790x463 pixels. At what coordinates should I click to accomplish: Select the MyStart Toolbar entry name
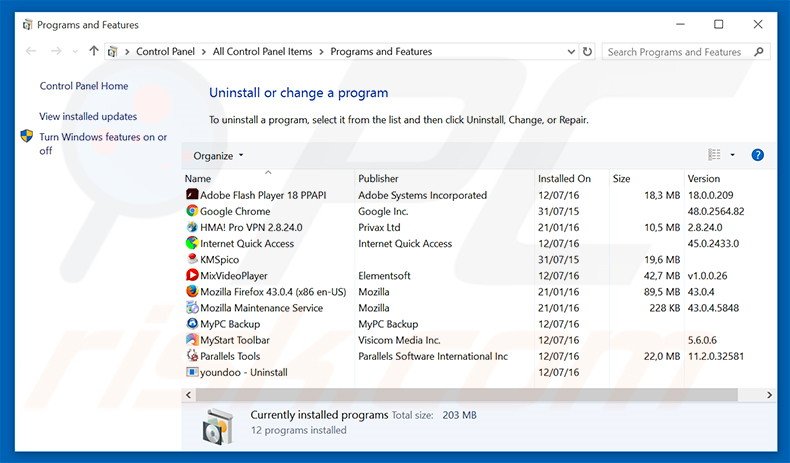[235, 340]
